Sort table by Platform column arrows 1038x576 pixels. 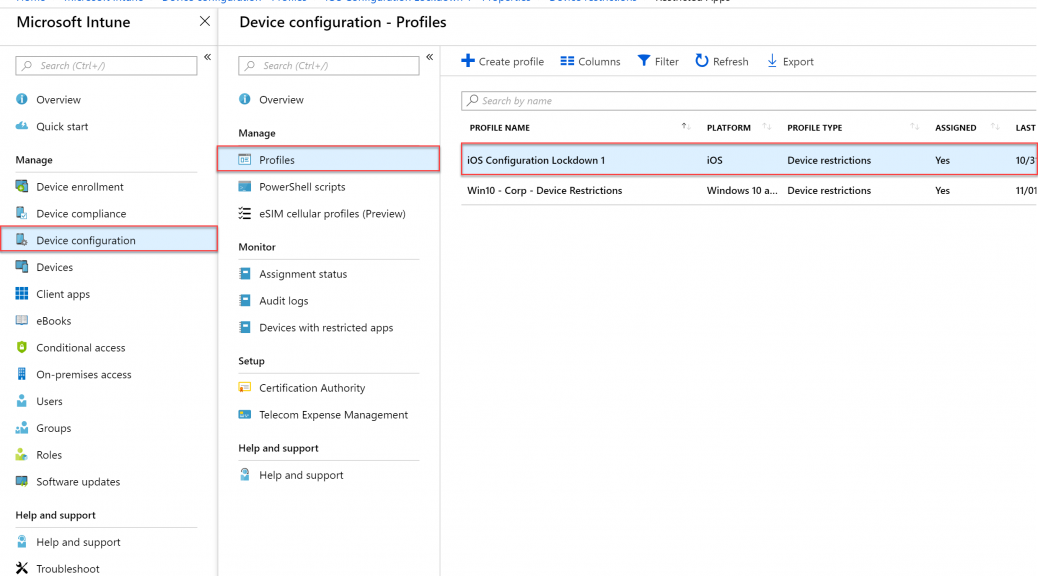767,126
